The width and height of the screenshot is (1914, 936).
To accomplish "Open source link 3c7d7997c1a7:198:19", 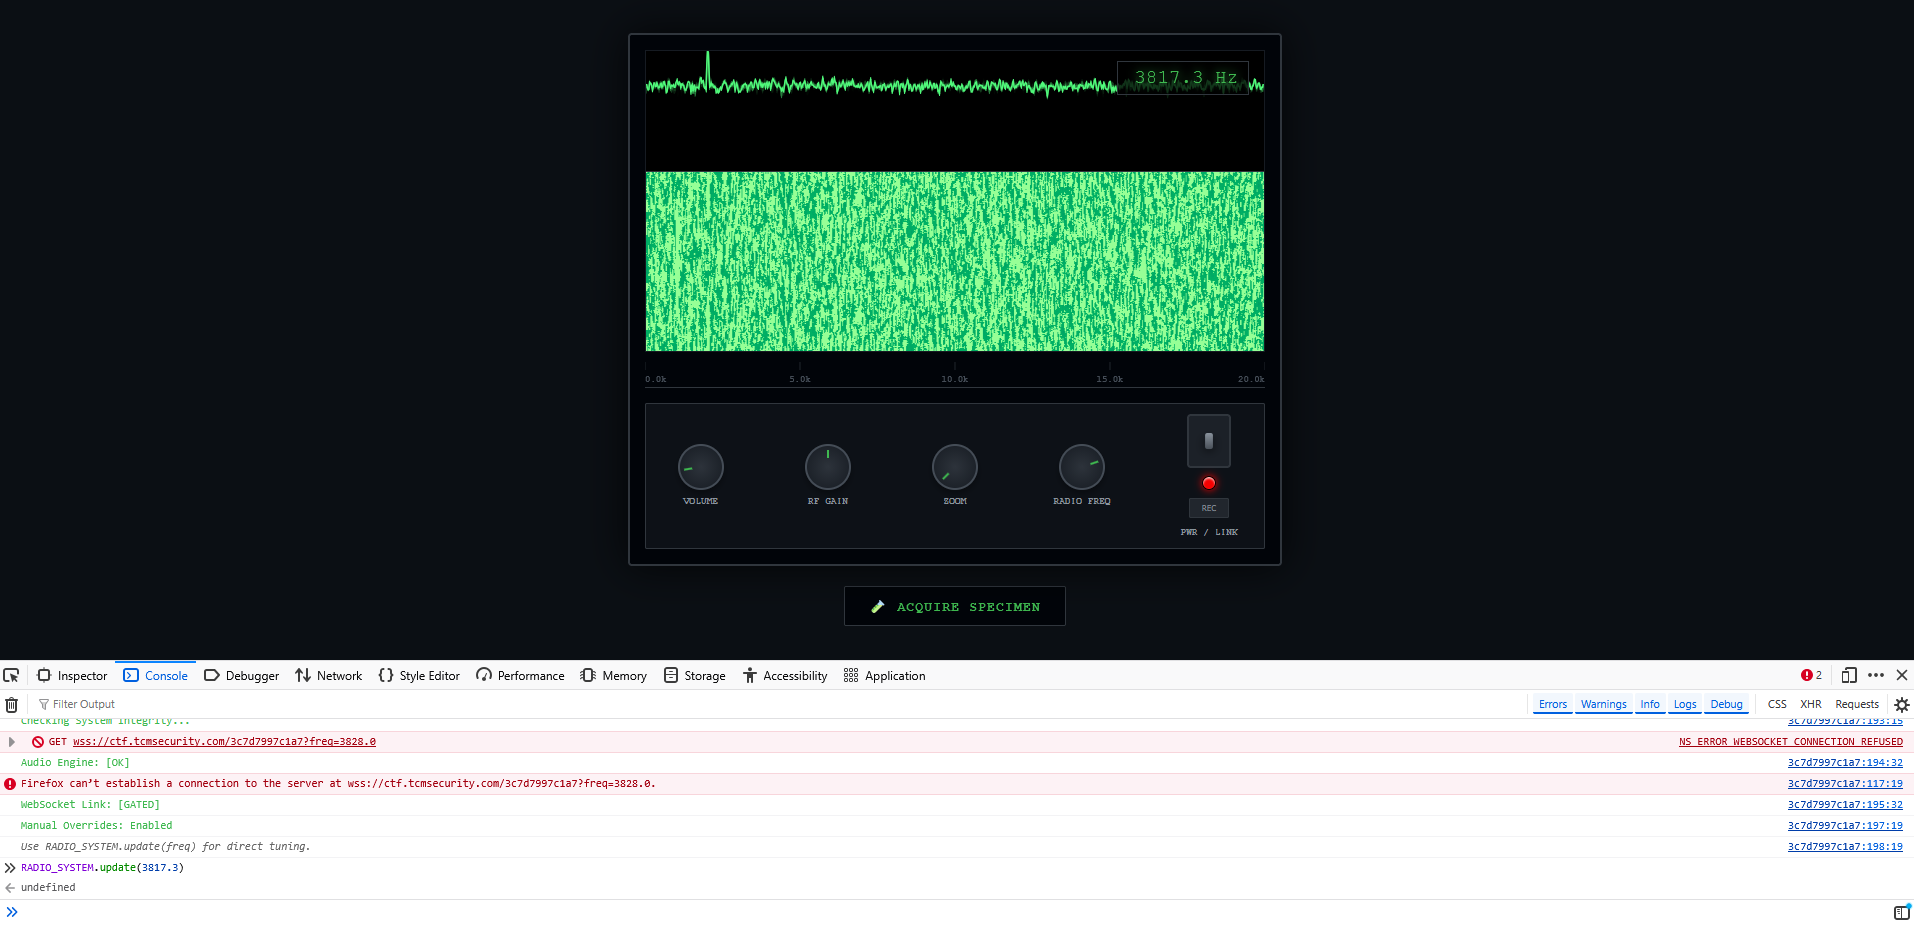I will click(1844, 847).
